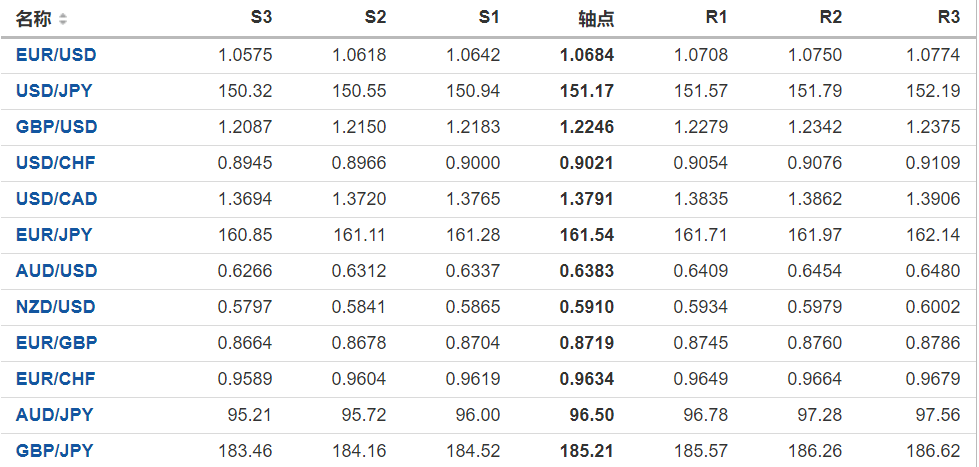Open the GBP/JPY link
979x467 pixels.
[54, 451]
